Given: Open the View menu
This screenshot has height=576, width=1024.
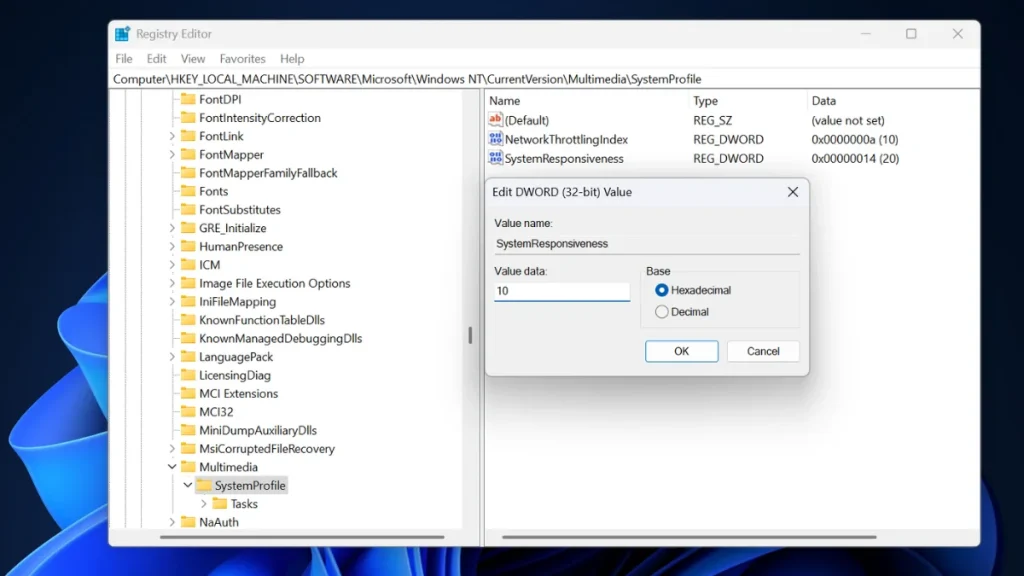Looking at the screenshot, I should 193,59.
